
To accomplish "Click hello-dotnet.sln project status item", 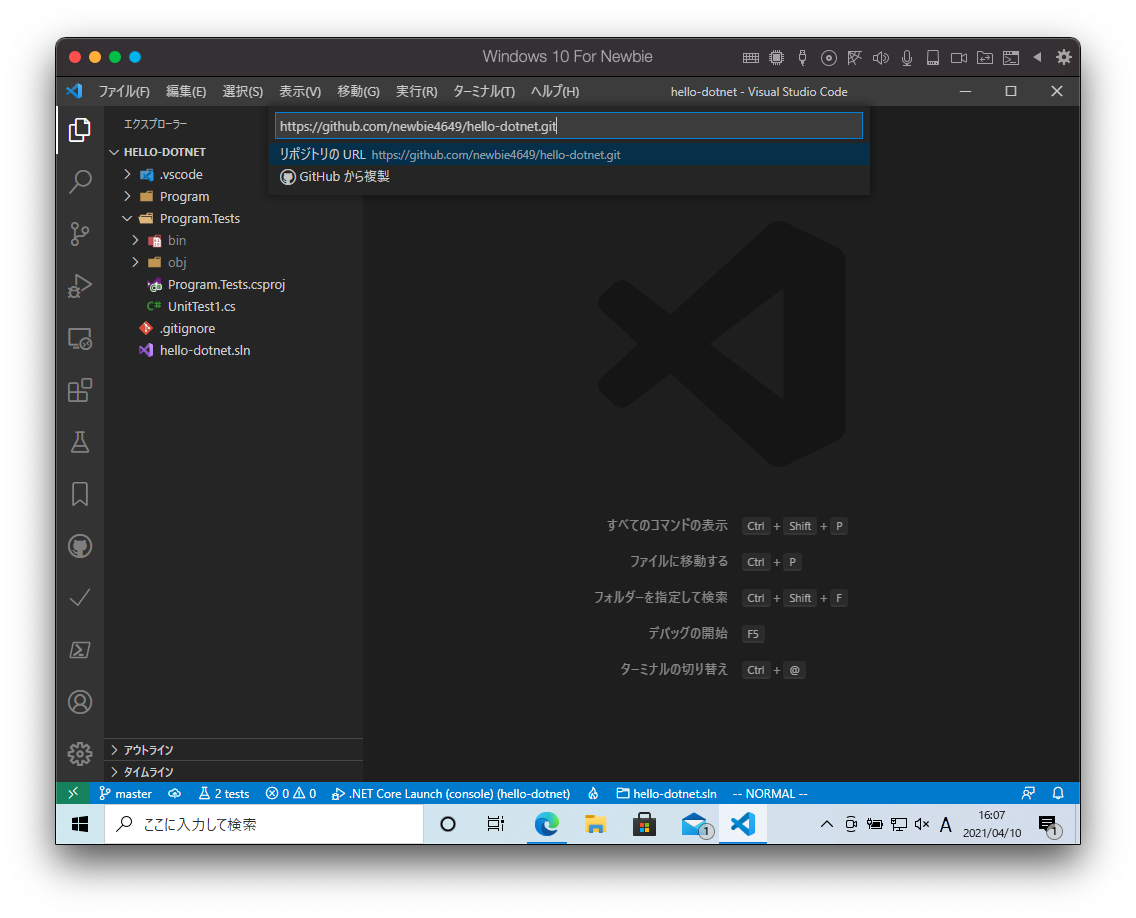I will point(667,793).
